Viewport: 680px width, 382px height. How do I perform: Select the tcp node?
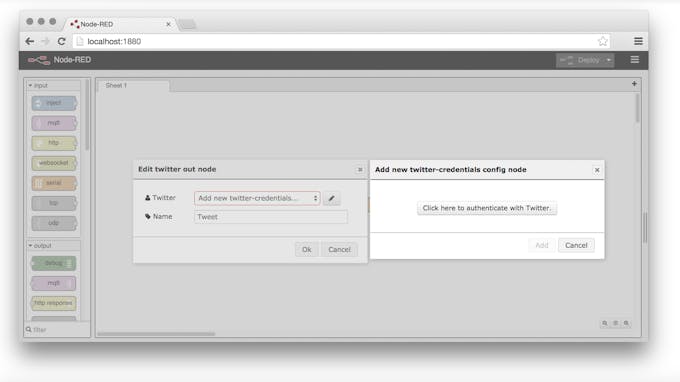54,203
